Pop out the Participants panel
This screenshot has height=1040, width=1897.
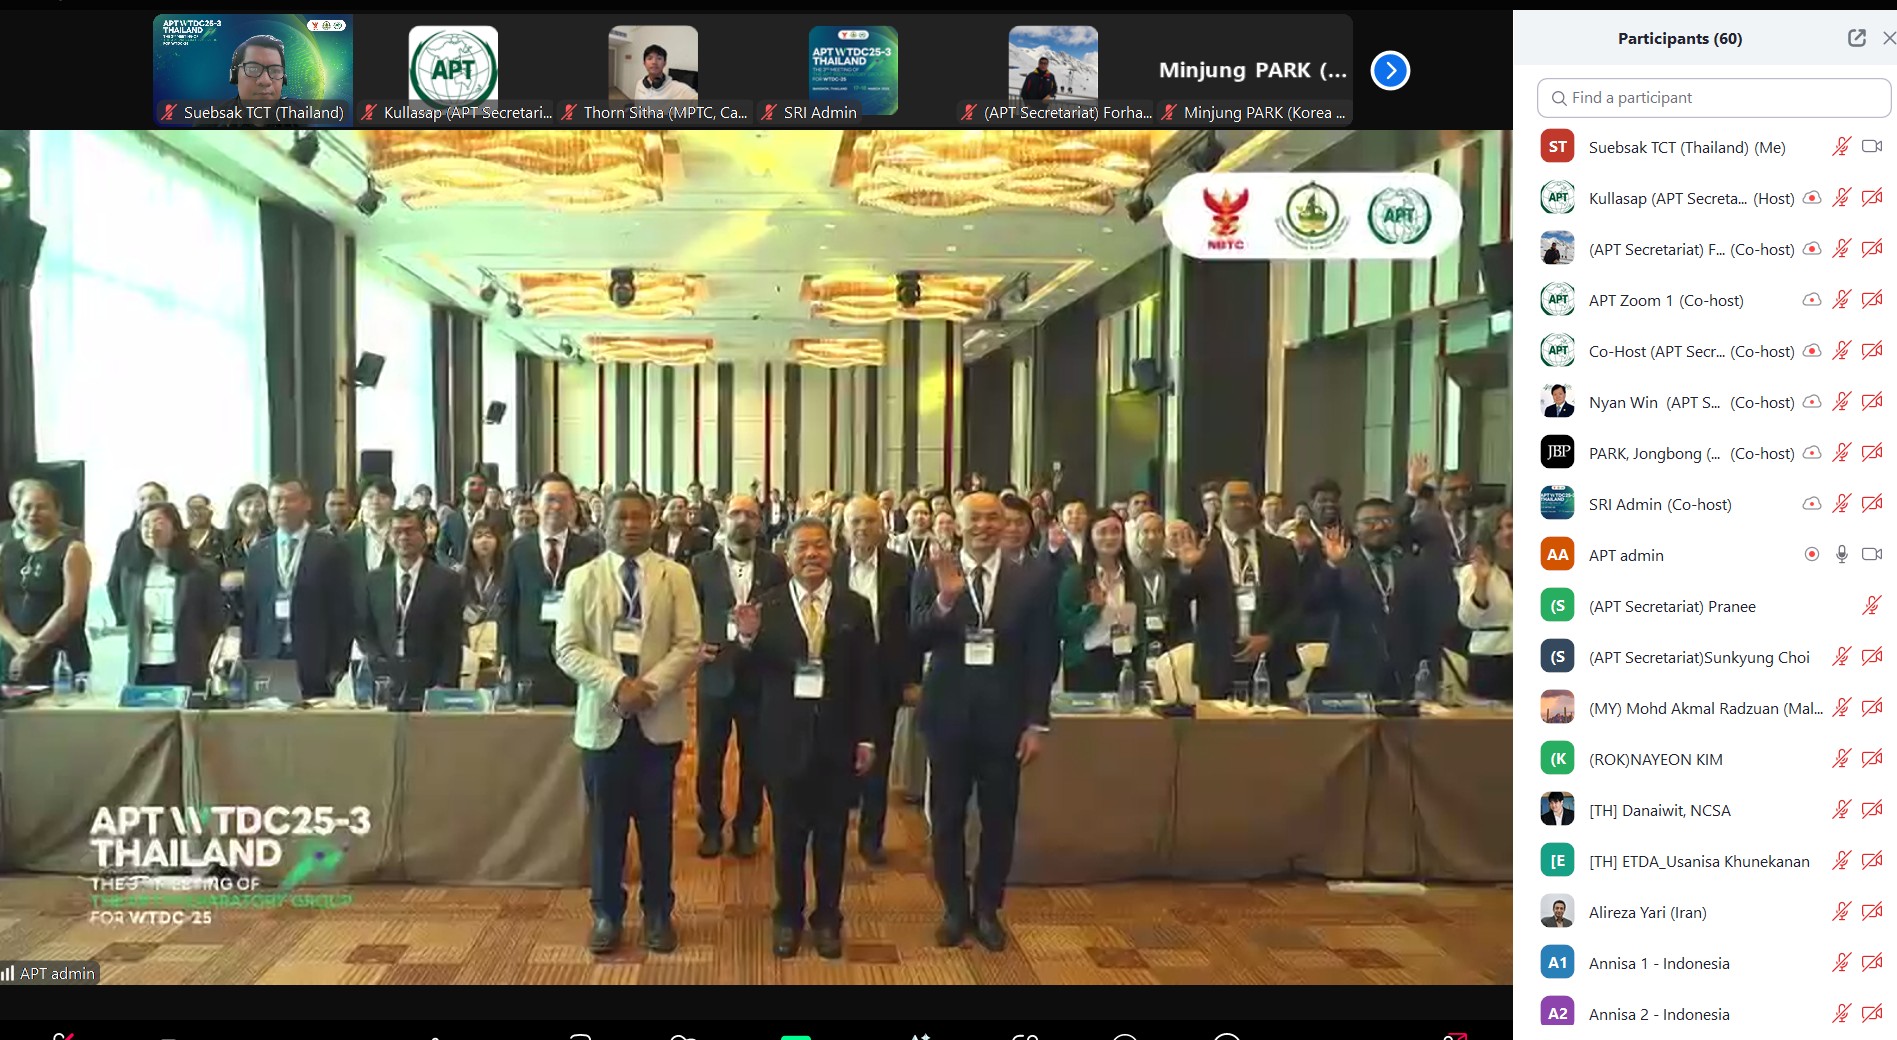point(1857,38)
